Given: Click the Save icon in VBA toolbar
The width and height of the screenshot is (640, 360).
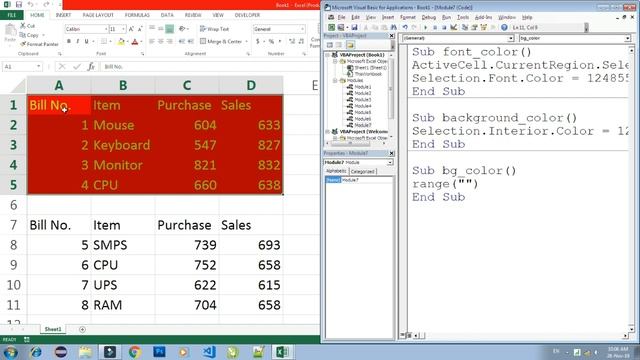Looking at the screenshot, I should point(354,27).
